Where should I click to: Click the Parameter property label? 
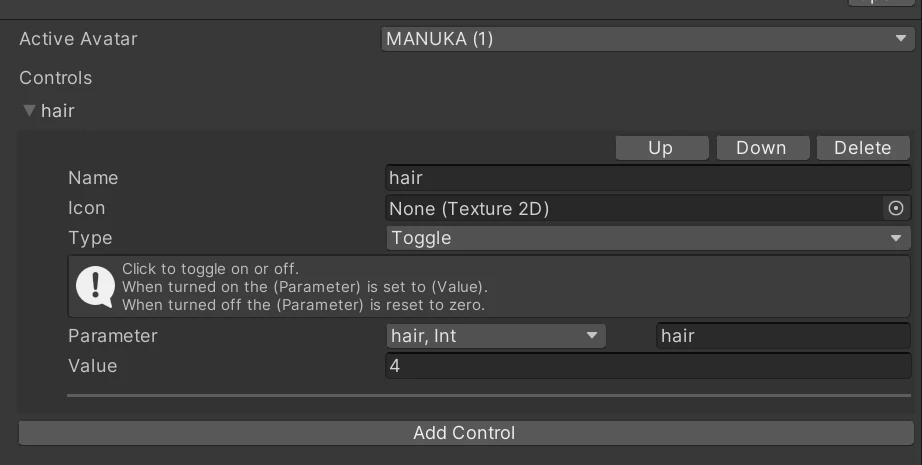[x=113, y=336]
